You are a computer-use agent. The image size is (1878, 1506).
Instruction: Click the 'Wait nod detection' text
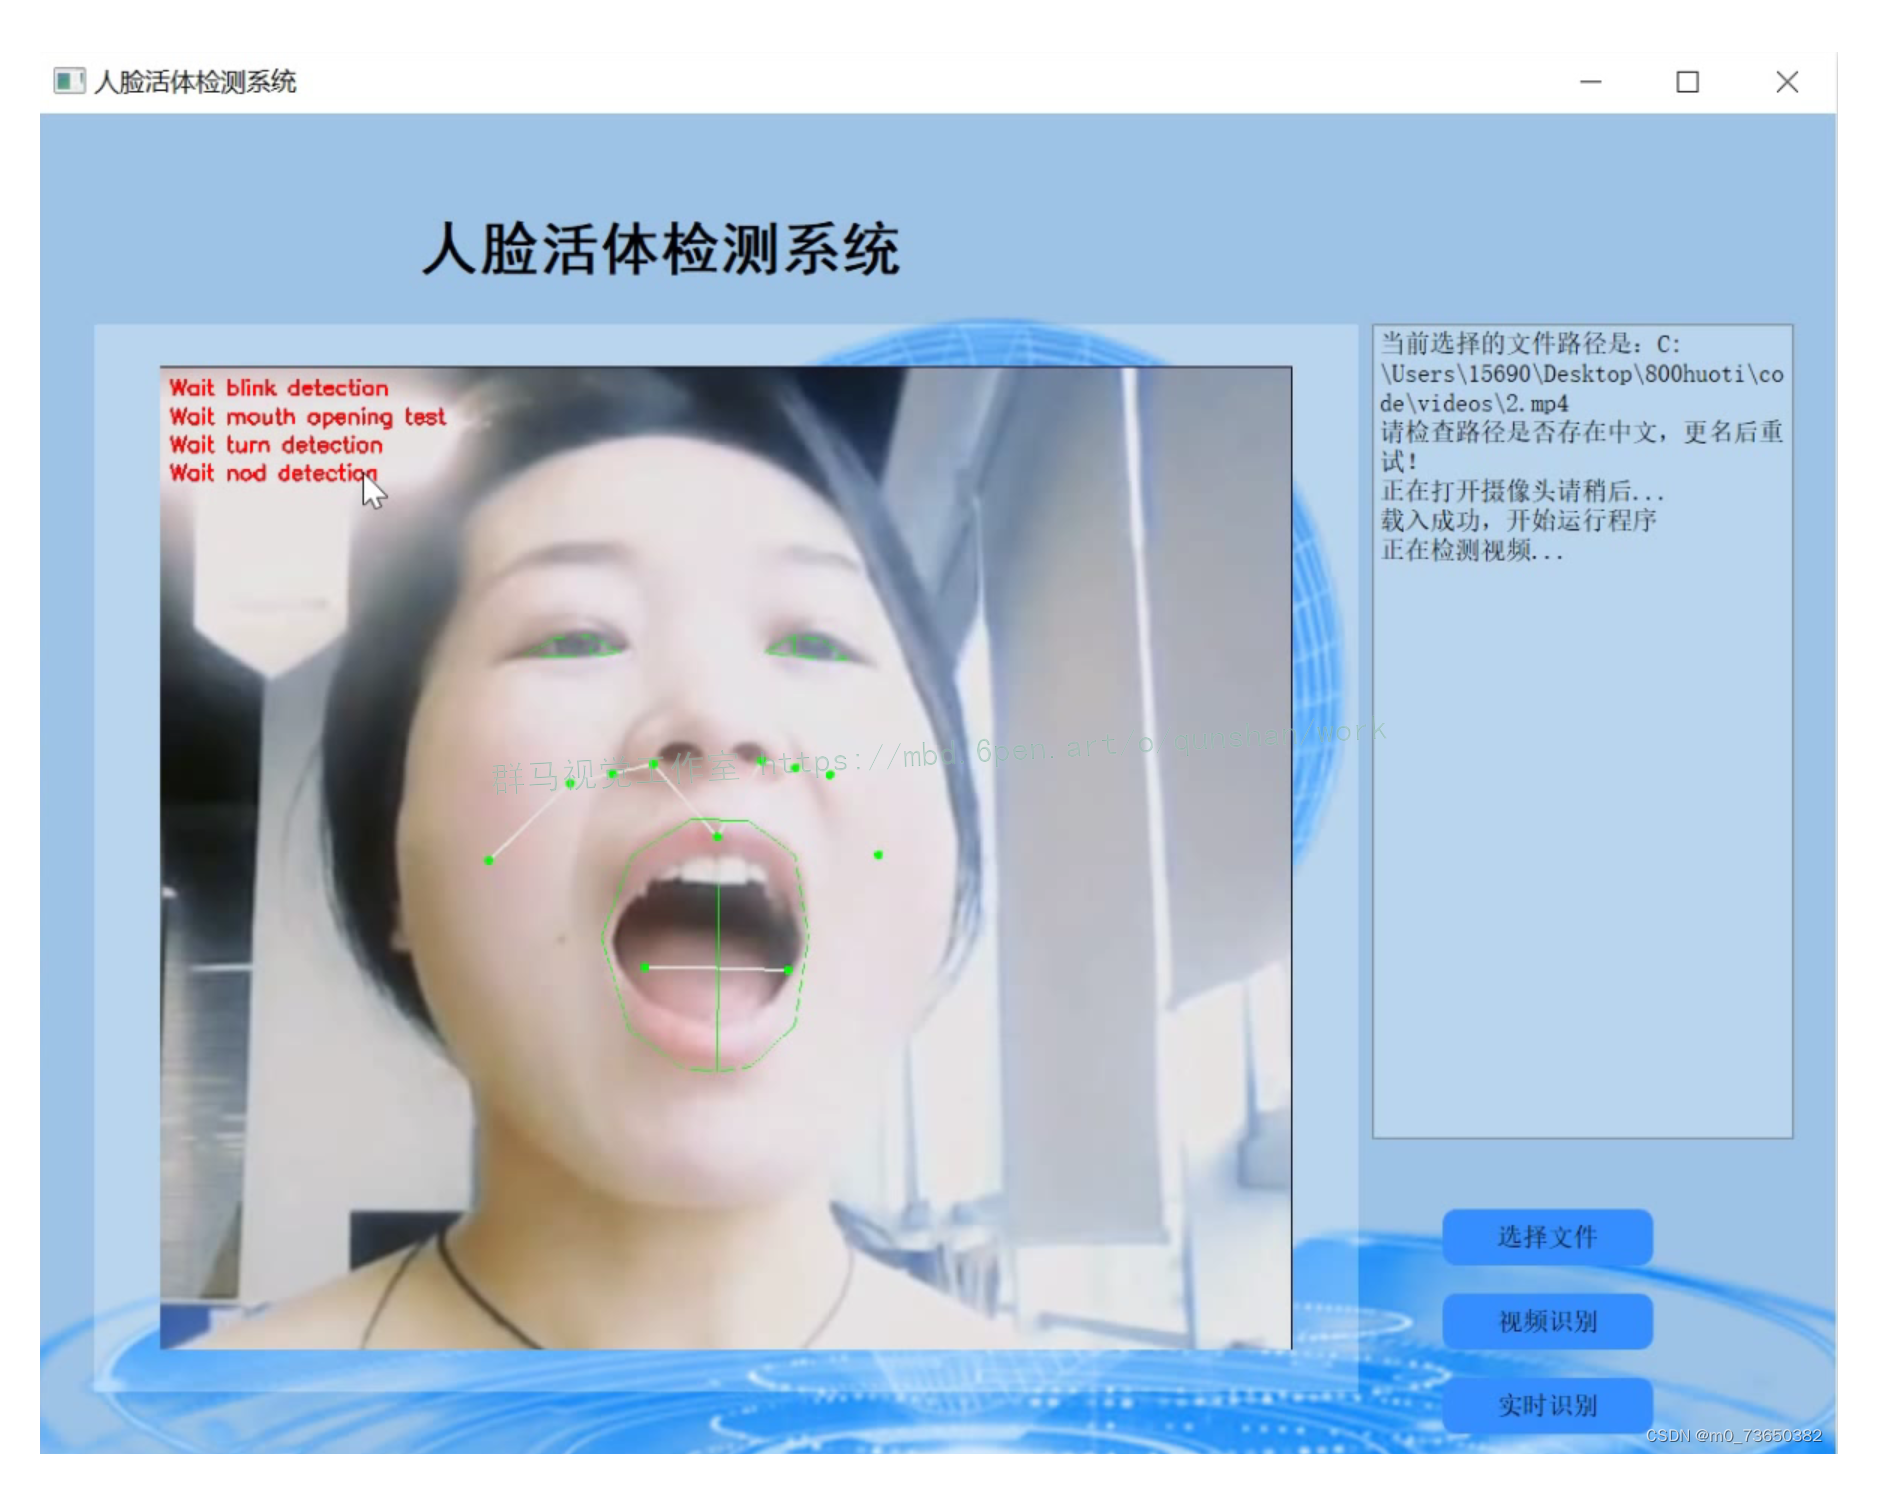[273, 473]
